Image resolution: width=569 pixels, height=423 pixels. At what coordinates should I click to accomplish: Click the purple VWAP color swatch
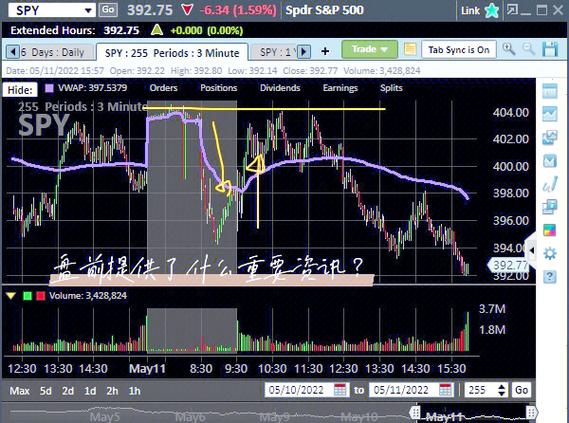coord(49,88)
